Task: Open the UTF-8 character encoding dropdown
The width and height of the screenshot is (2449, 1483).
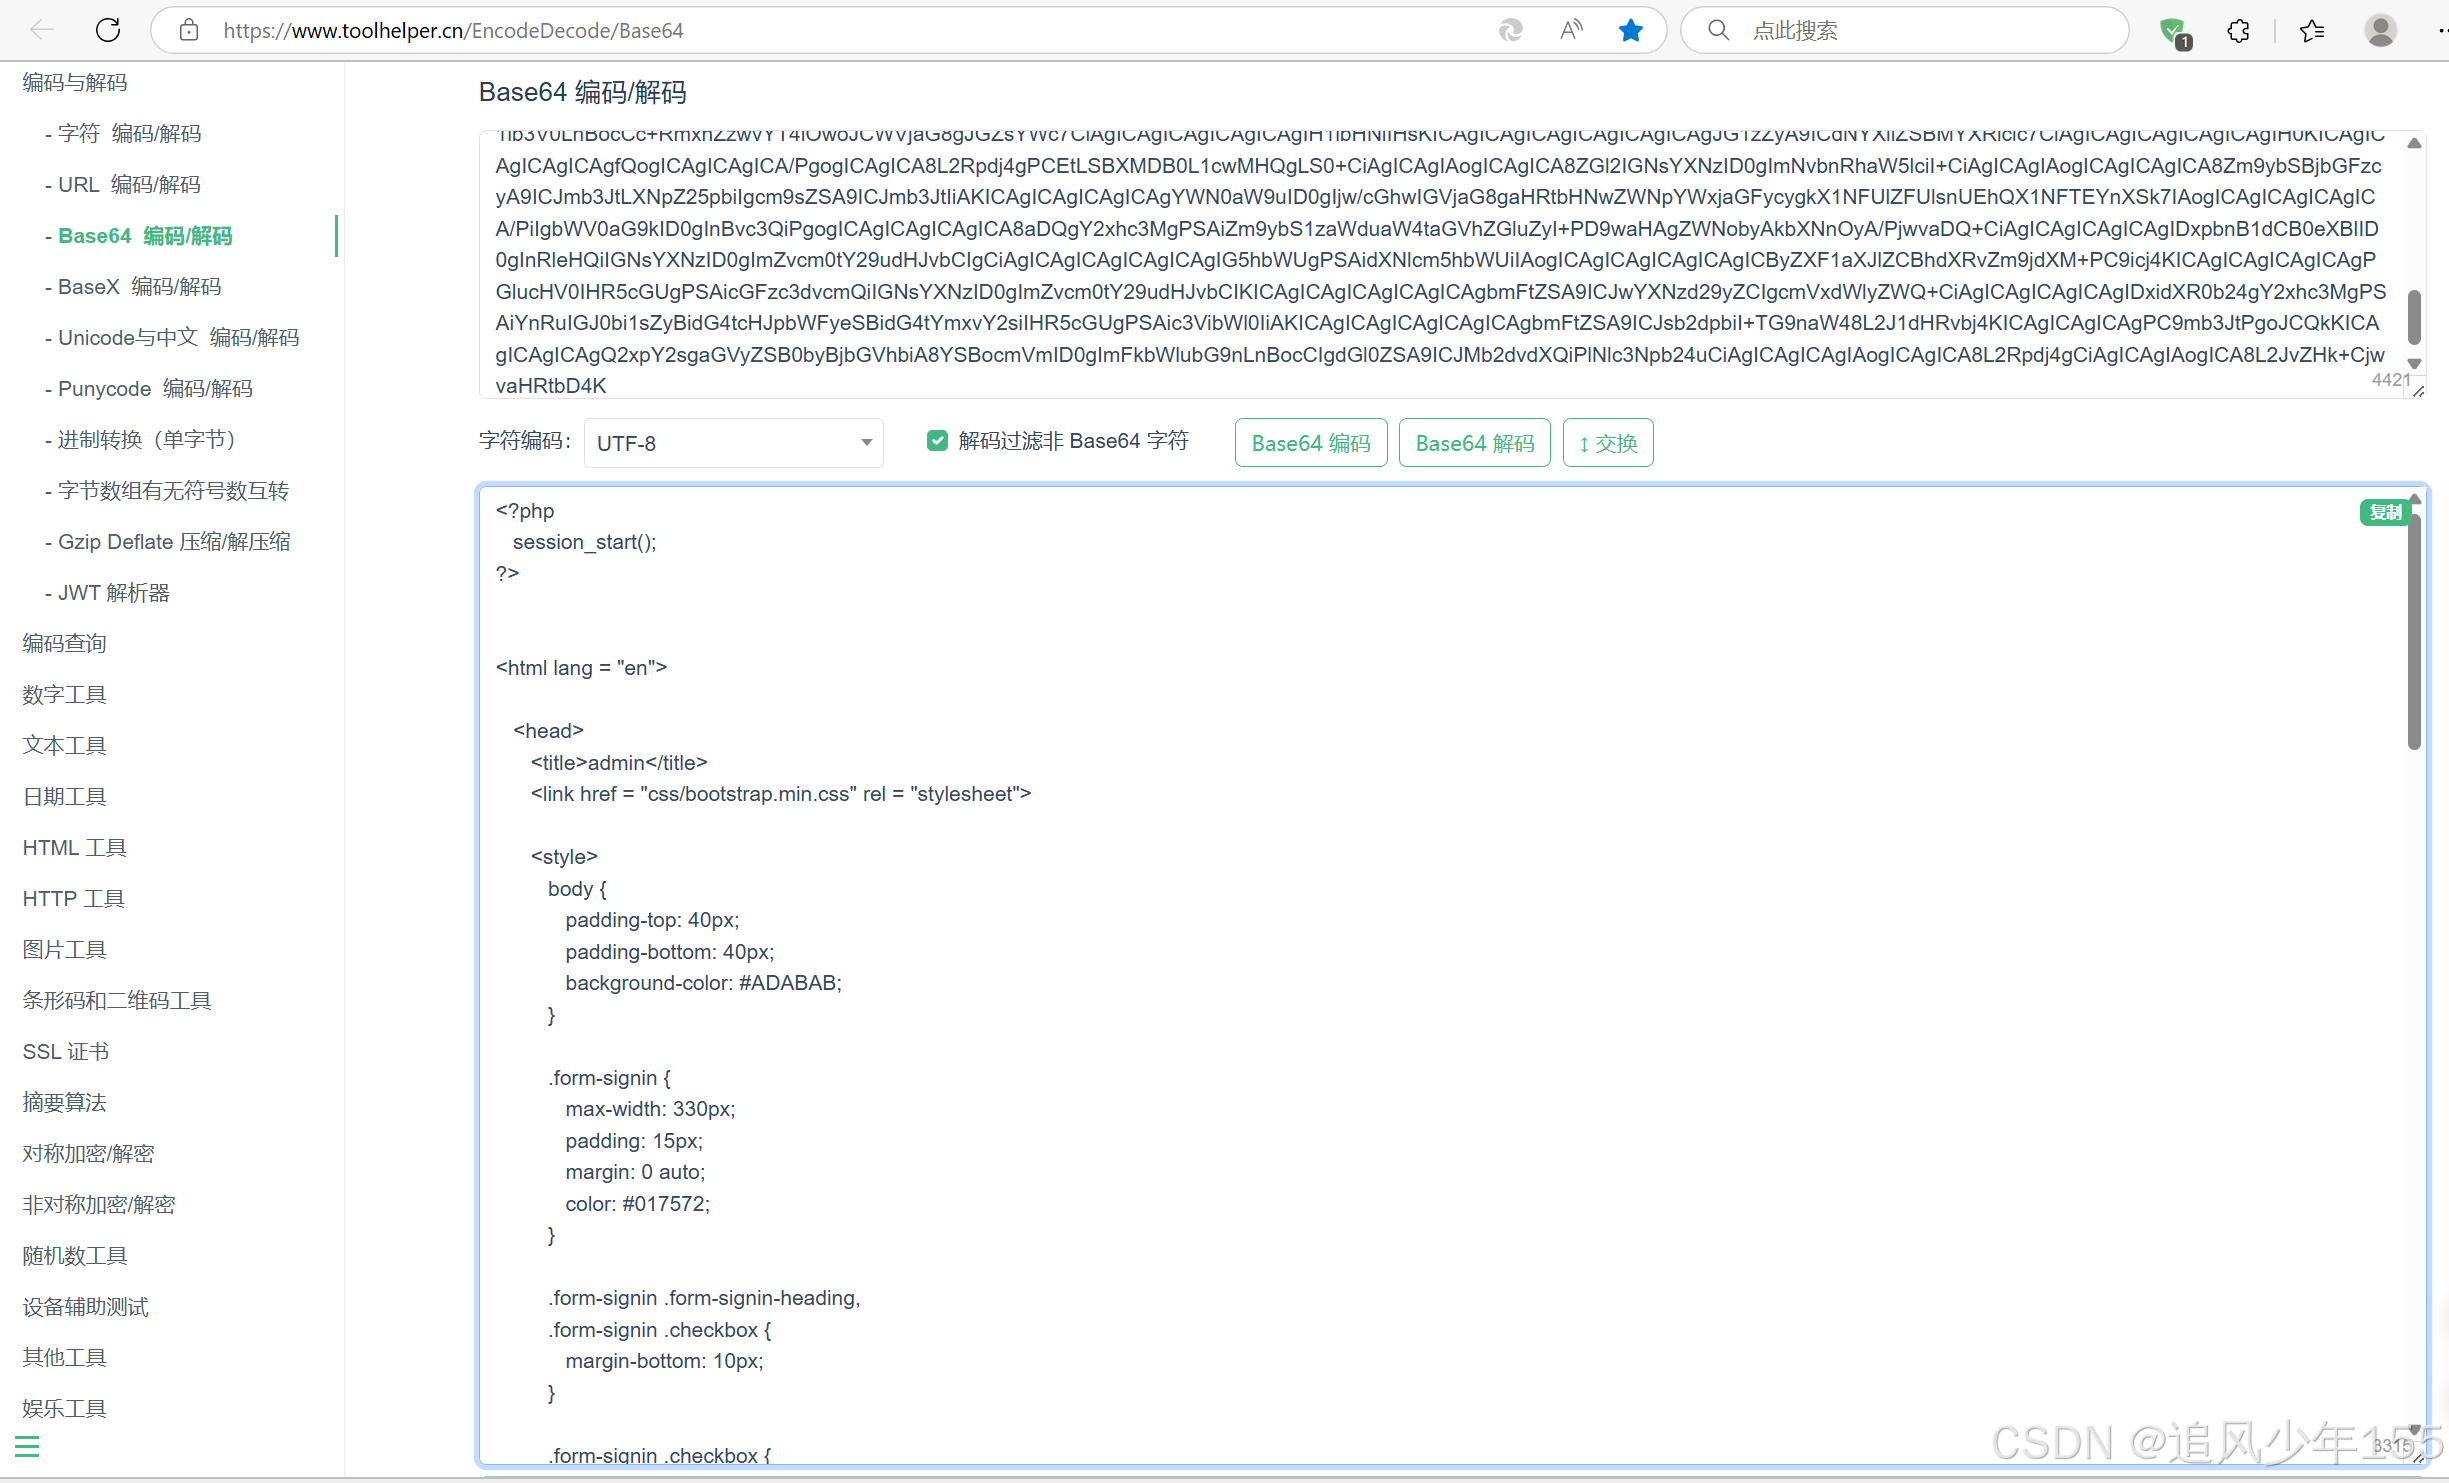Action: [733, 443]
